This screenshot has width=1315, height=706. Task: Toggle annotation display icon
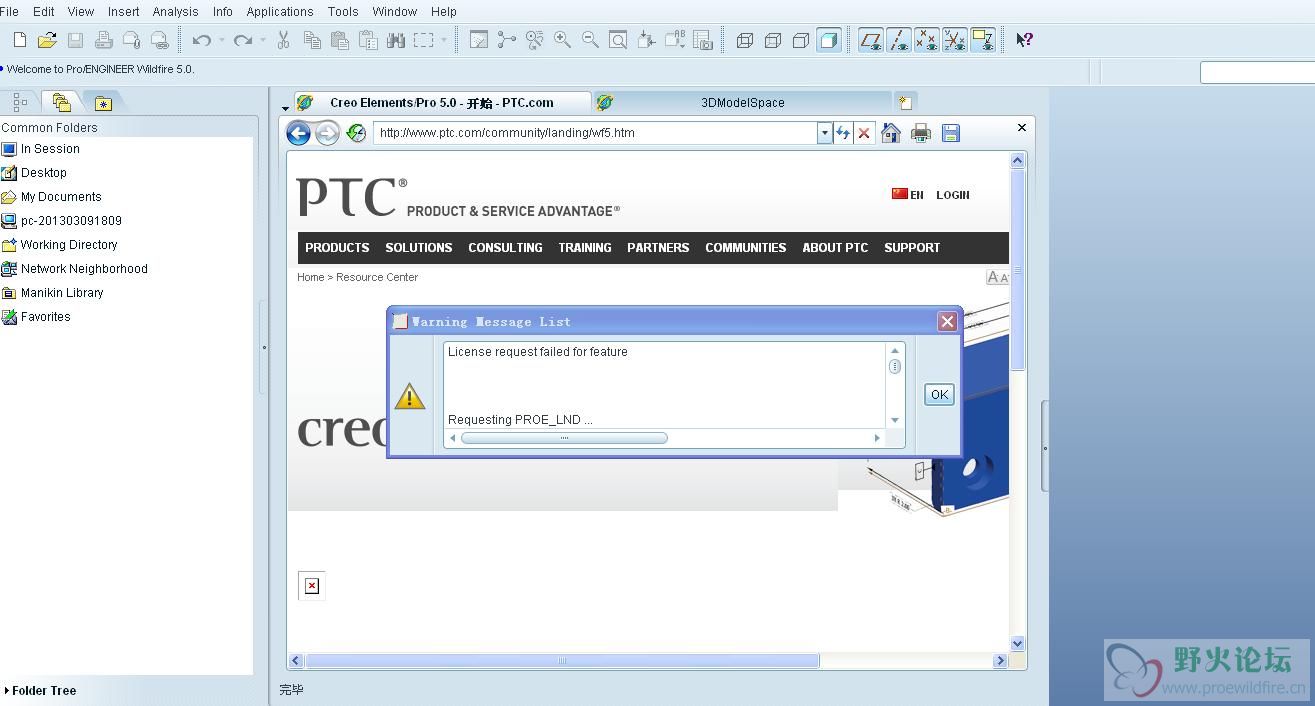[983, 40]
